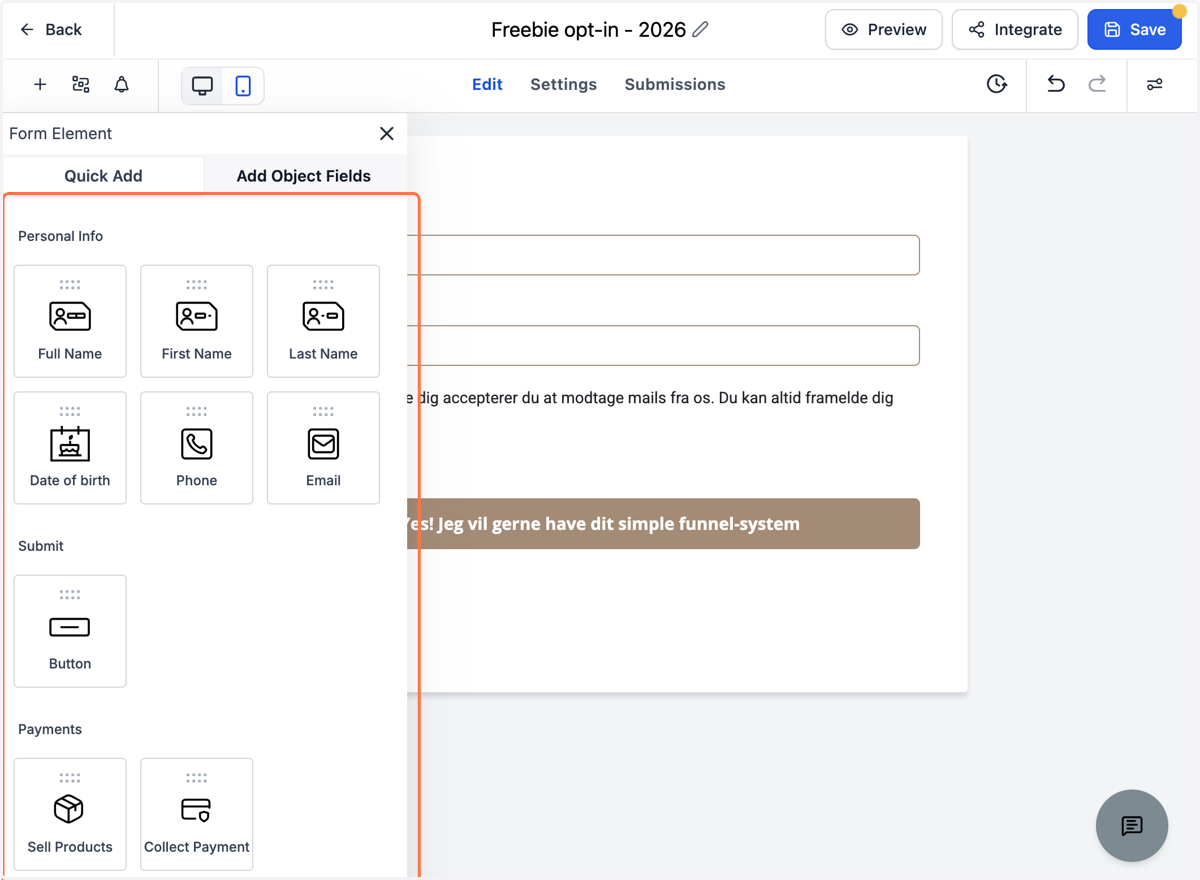This screenshot has height=880, width=1200.
Task: Open the notifications bell icon
Action: pyautogui.click(x=122, y=85)
